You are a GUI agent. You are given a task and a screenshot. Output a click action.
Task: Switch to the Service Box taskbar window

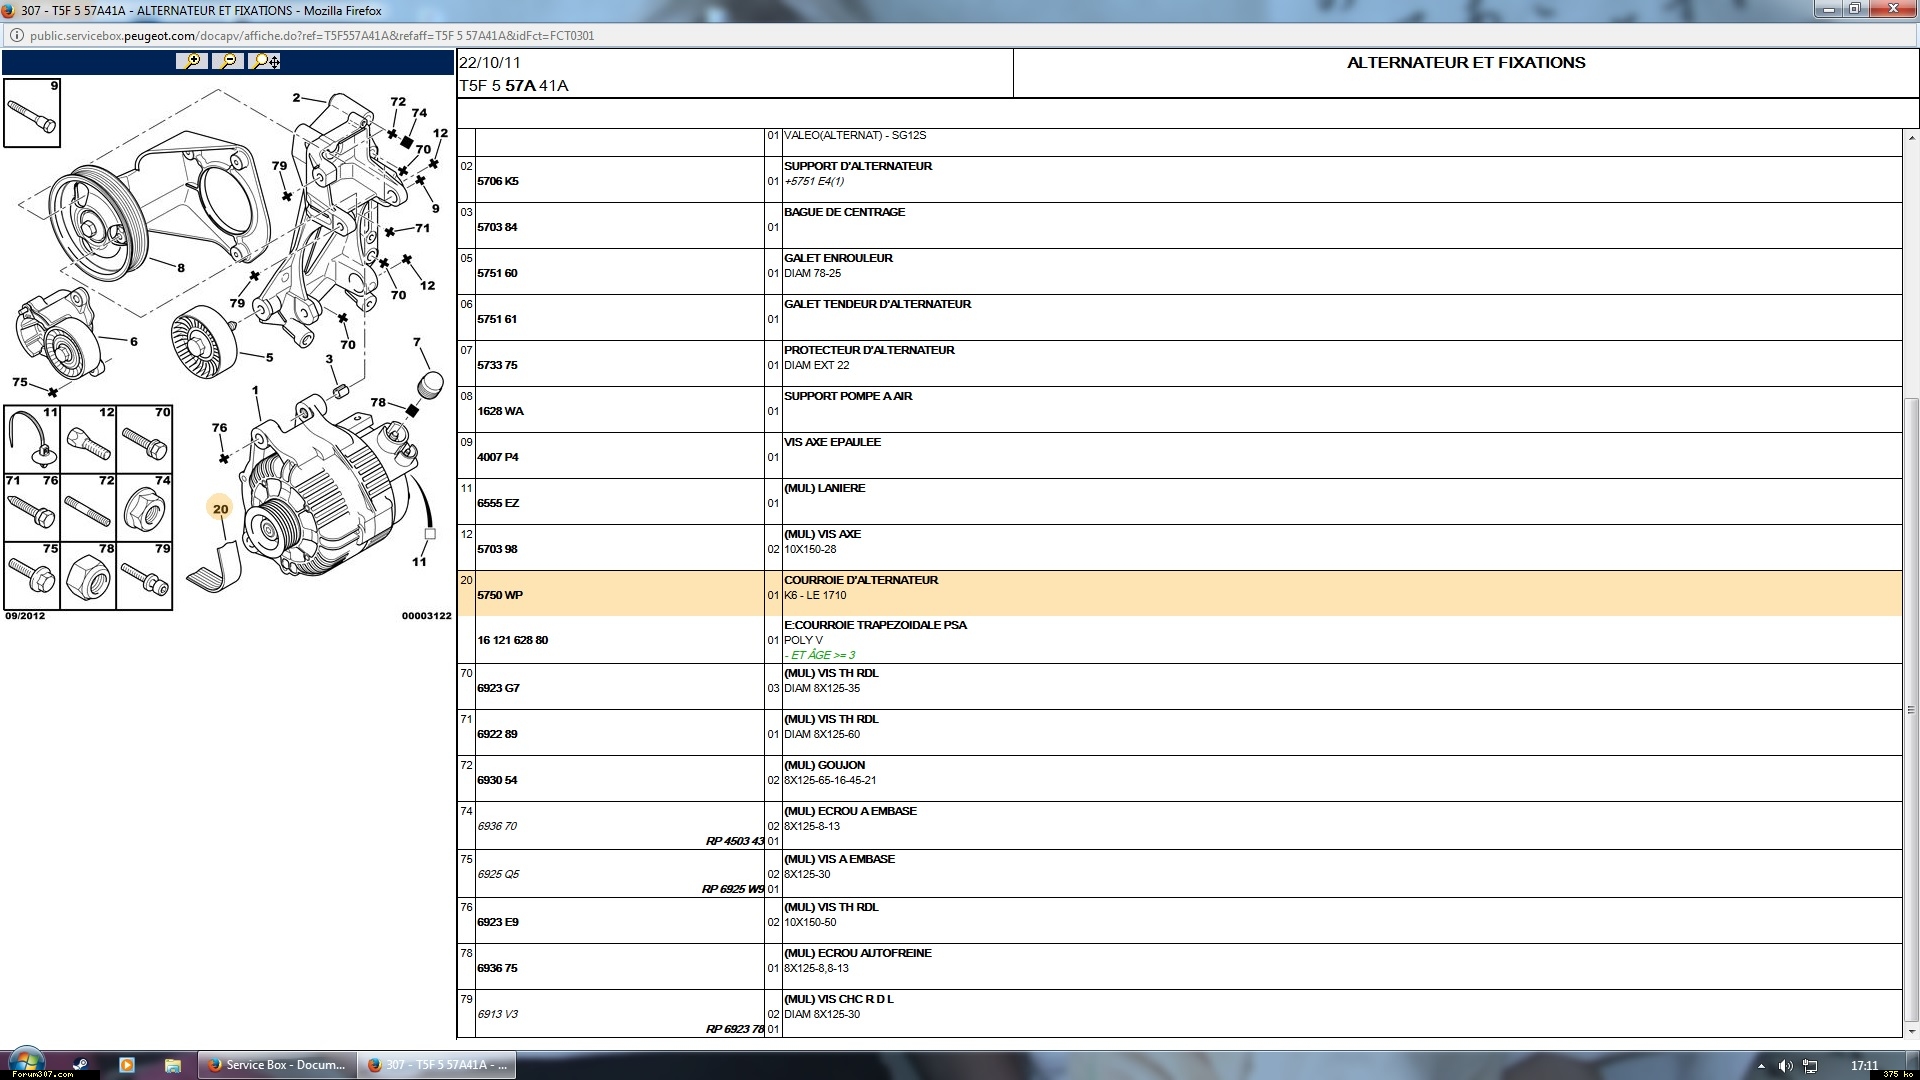(x=276, y=1065)
